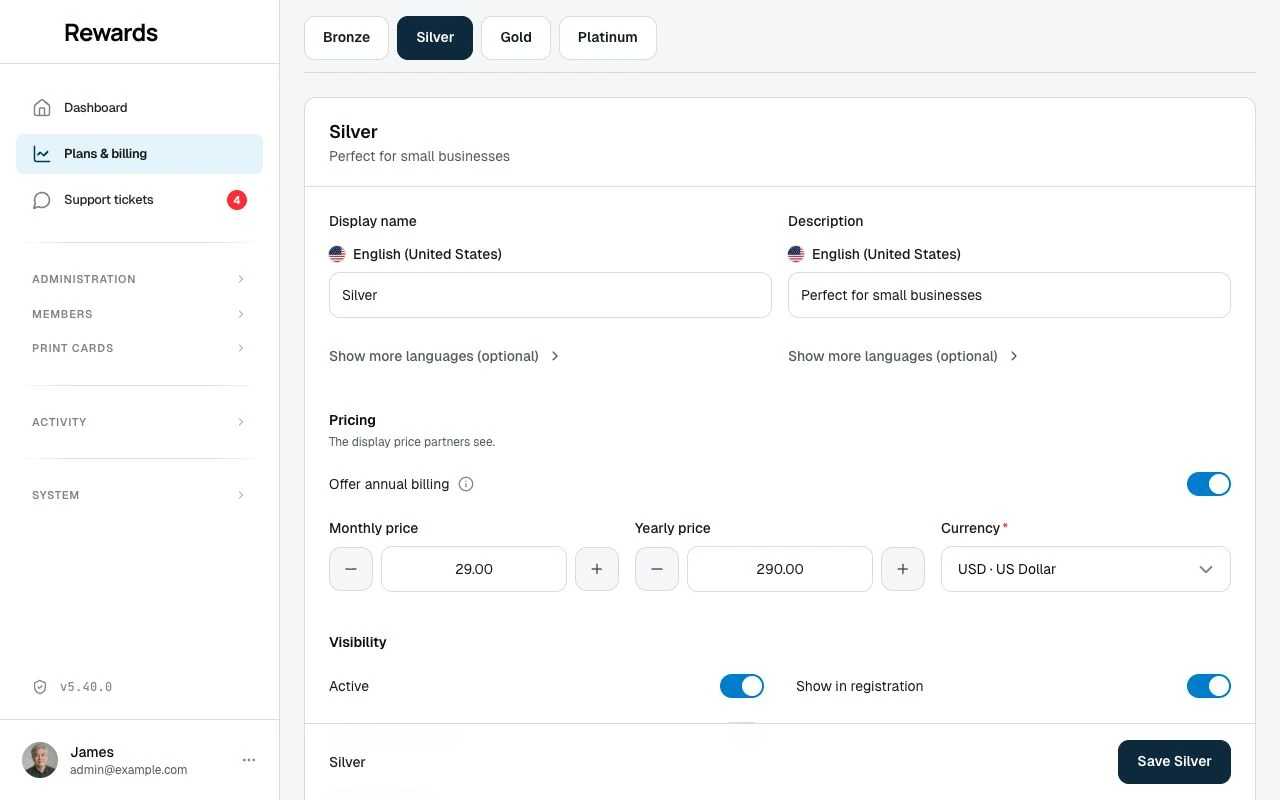Click the admin@example.com email text
Screen dimensions: 1280x800
(129, 770)
